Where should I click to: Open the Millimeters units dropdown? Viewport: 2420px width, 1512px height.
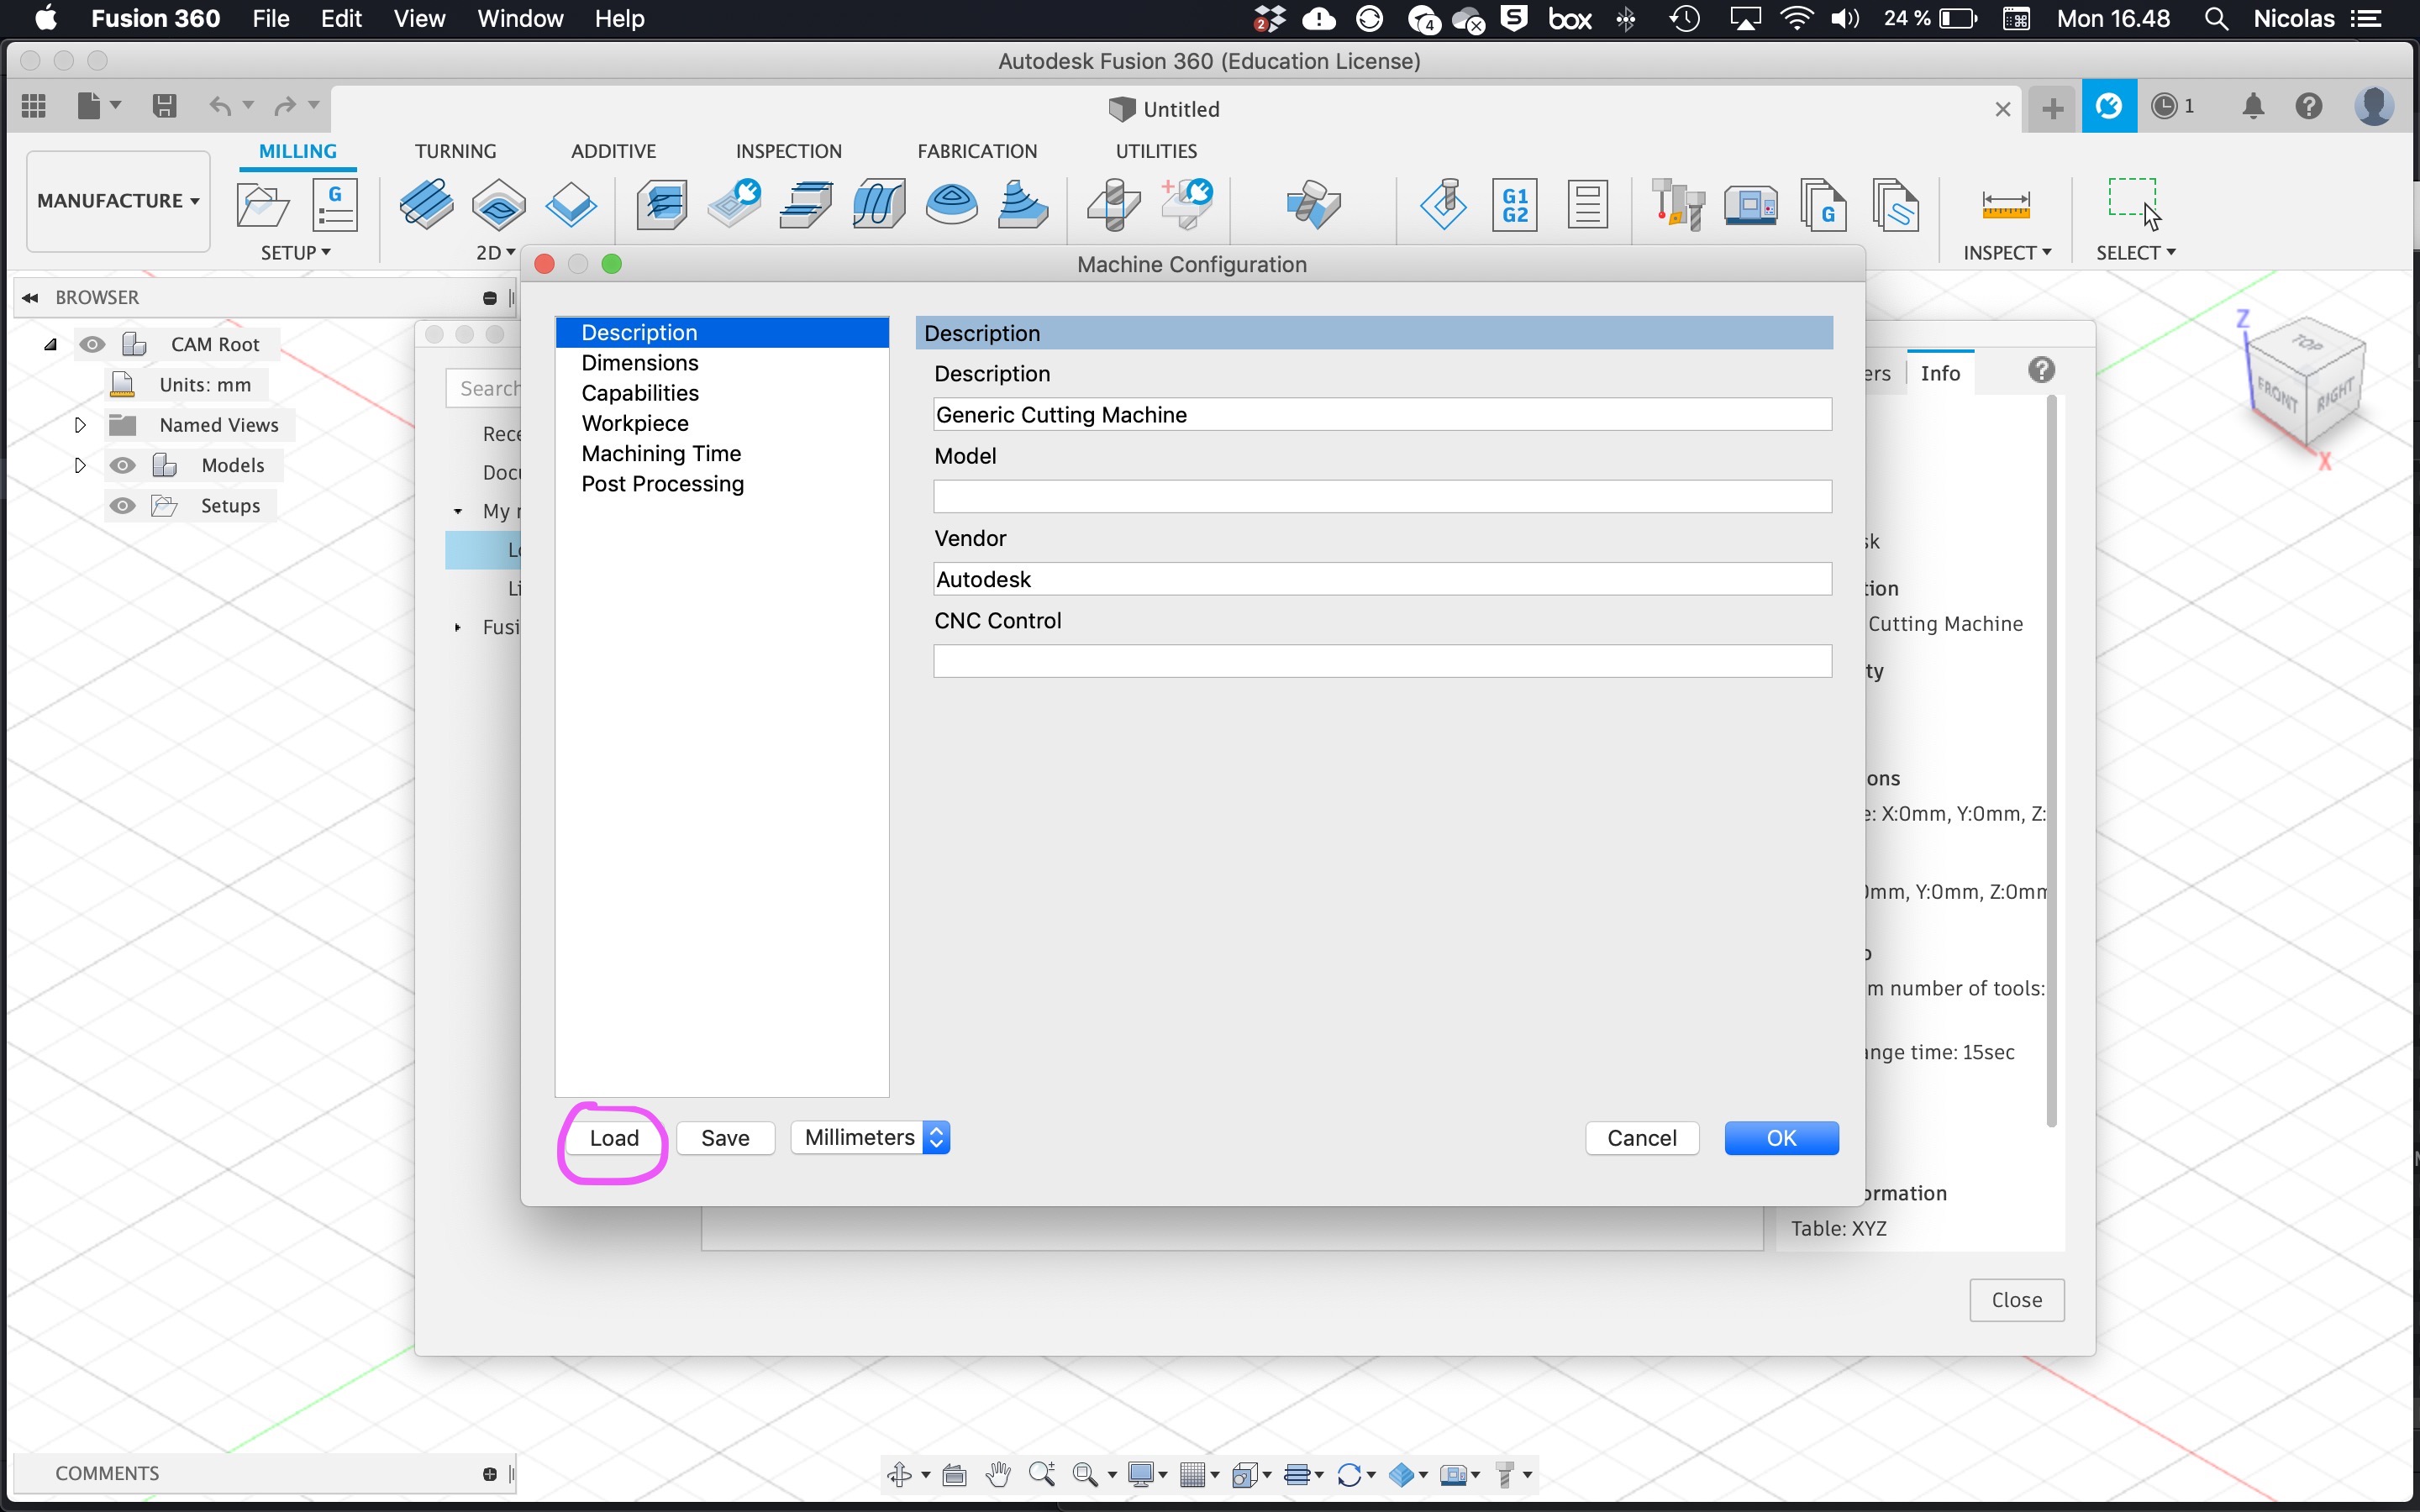870,1138
